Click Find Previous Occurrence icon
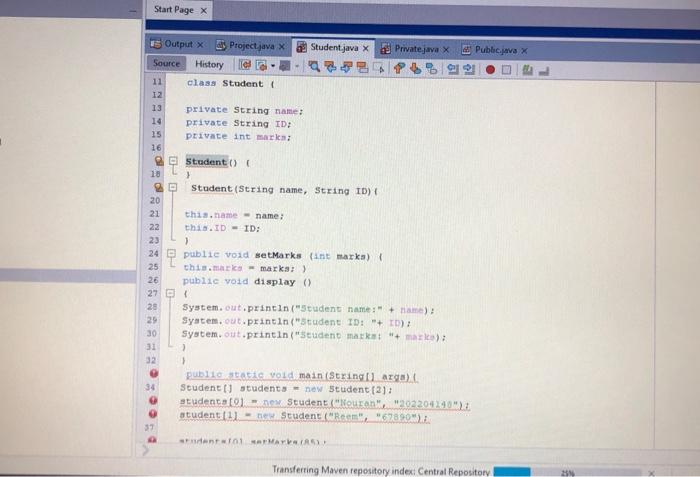700x477 pixels. tap(330, 67)
